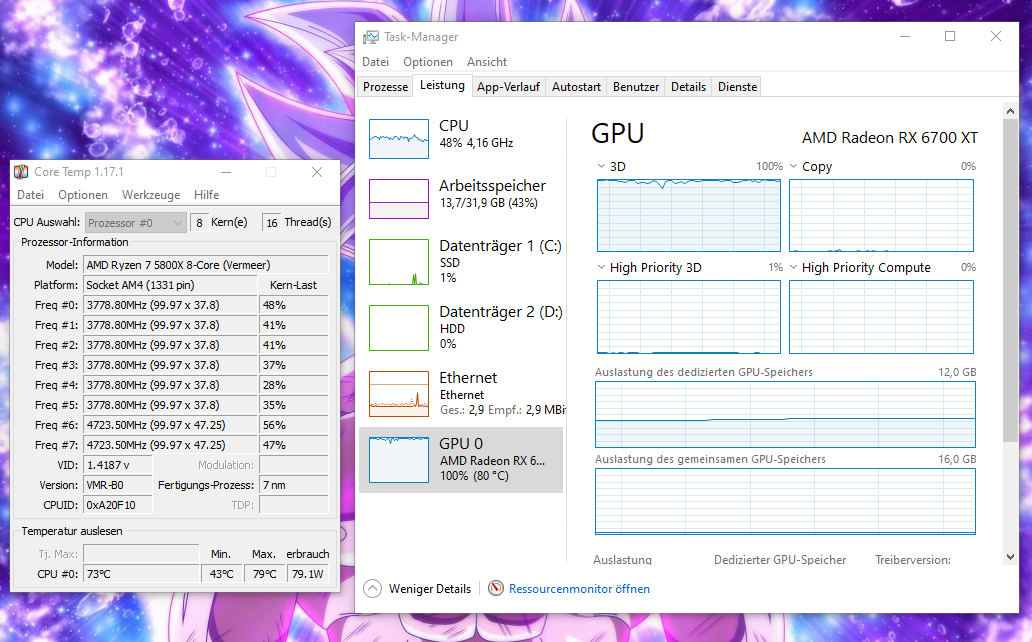Click the Freq #7 4723.50MHz value field
This screenshot has width=1032, height=642.
[170, 445]
